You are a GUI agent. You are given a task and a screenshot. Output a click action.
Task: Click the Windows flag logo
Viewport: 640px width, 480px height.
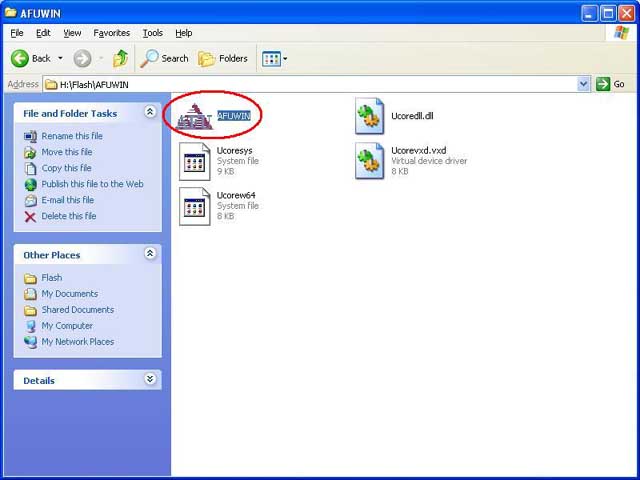click(621, 33)
